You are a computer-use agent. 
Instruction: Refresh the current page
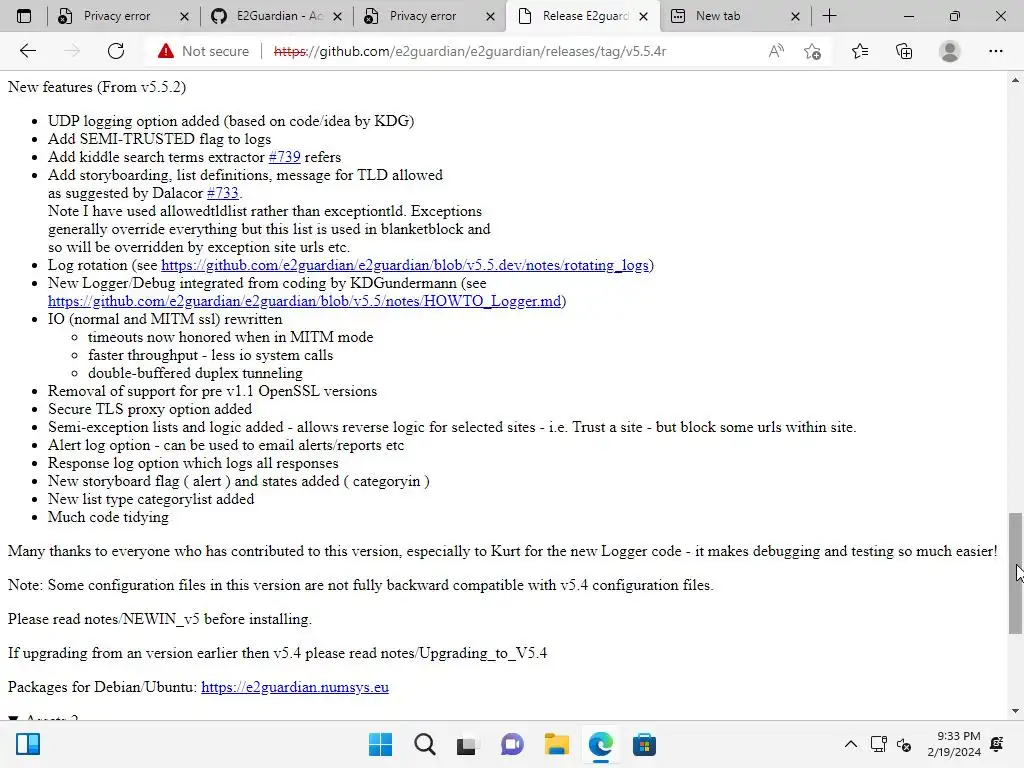pyautogui.click(x=116, y=51)
